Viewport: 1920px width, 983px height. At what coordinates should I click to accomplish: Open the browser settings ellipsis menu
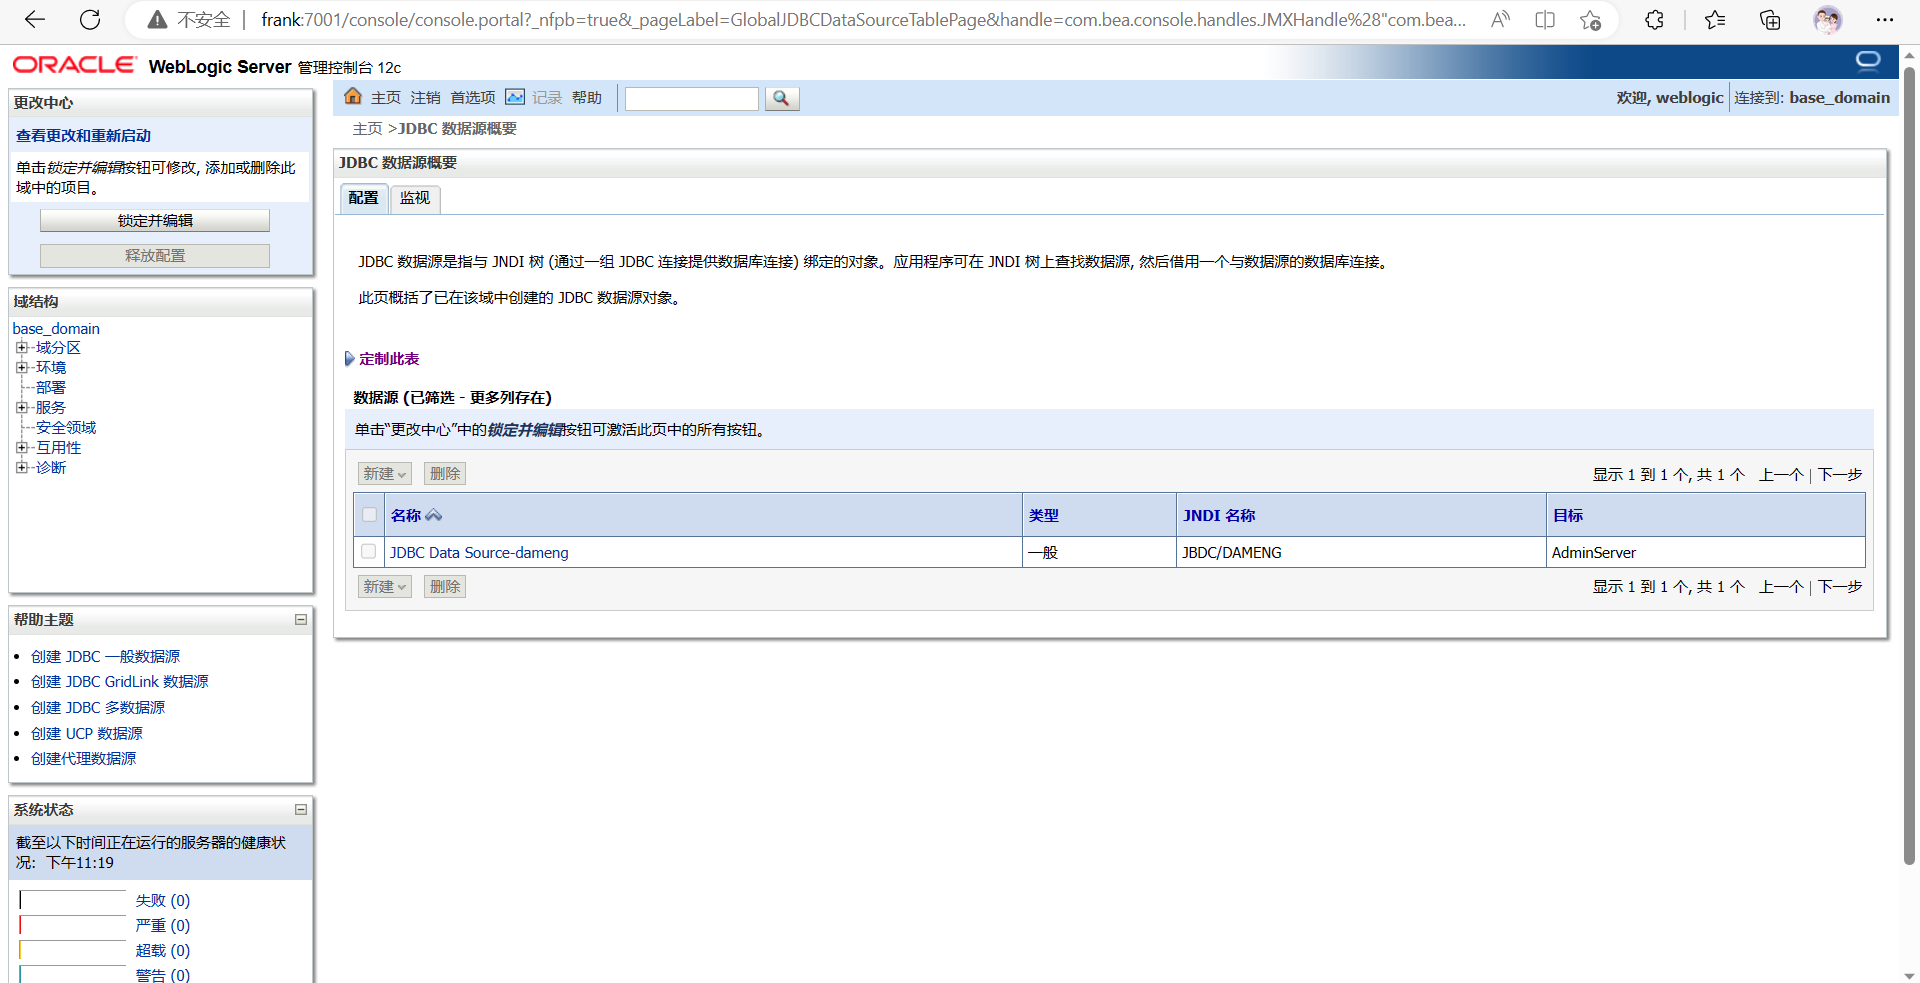1885,20
